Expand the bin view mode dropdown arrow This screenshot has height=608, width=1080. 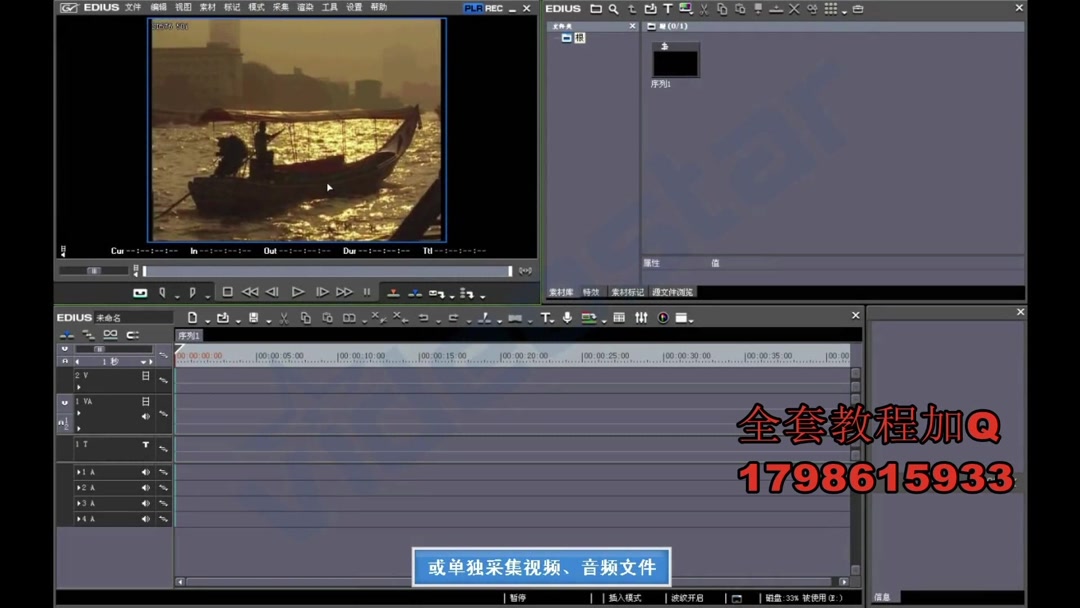tap(843, 8)
